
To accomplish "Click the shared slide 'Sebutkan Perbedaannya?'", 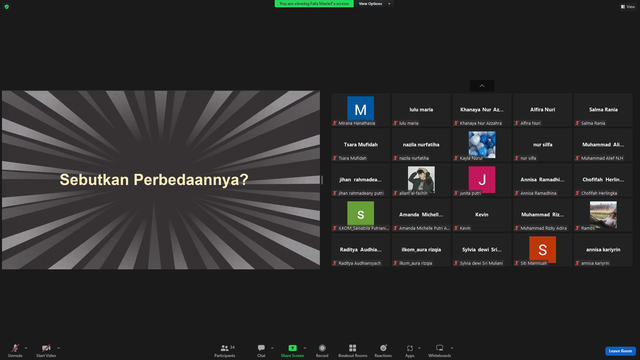I will pos(161,180).
